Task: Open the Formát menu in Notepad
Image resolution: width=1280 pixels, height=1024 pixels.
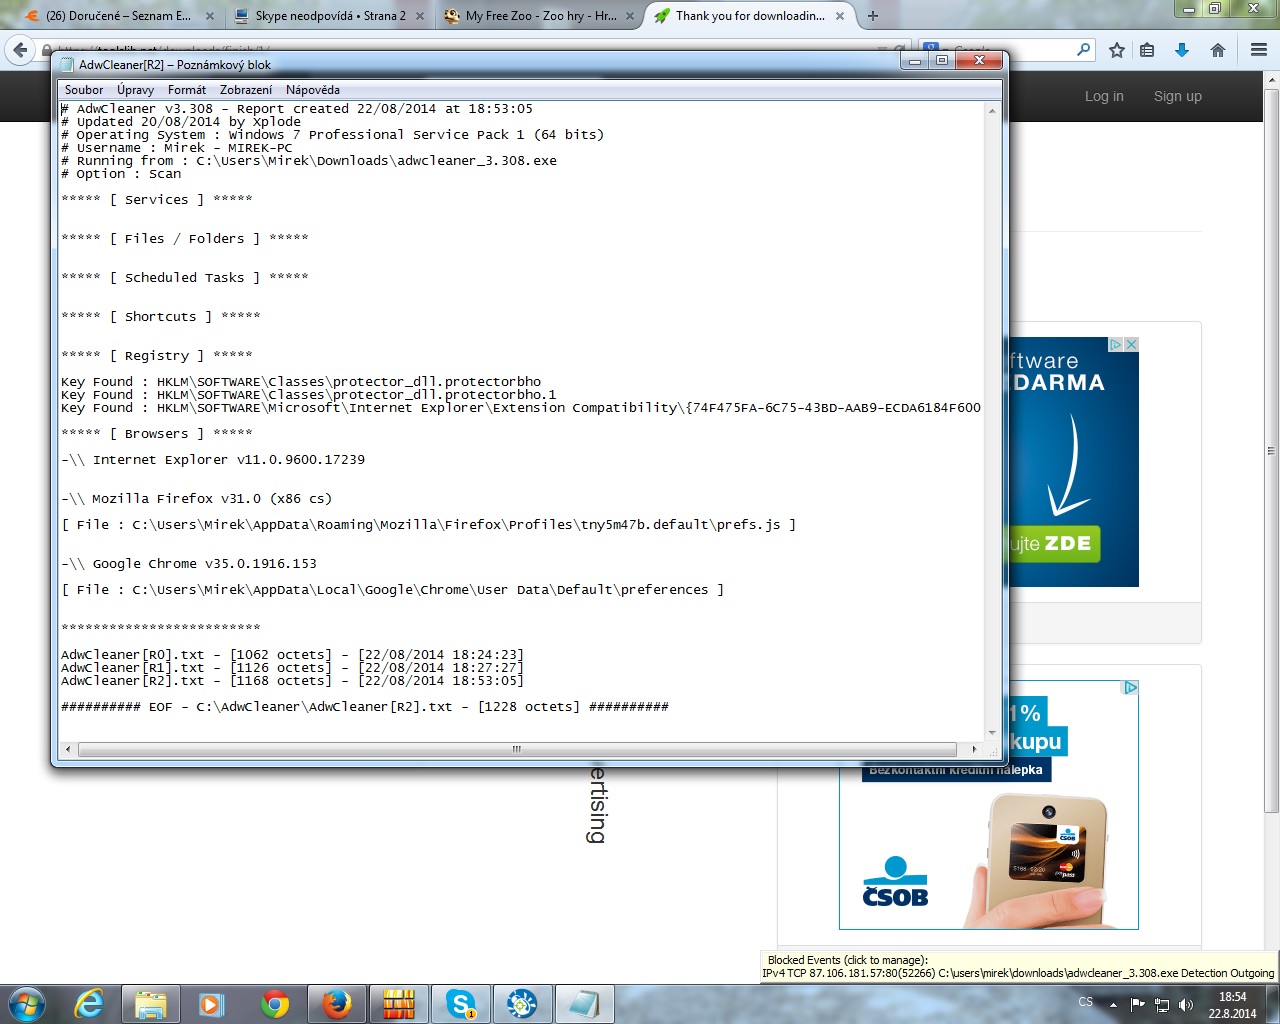Action: point(187,90)
